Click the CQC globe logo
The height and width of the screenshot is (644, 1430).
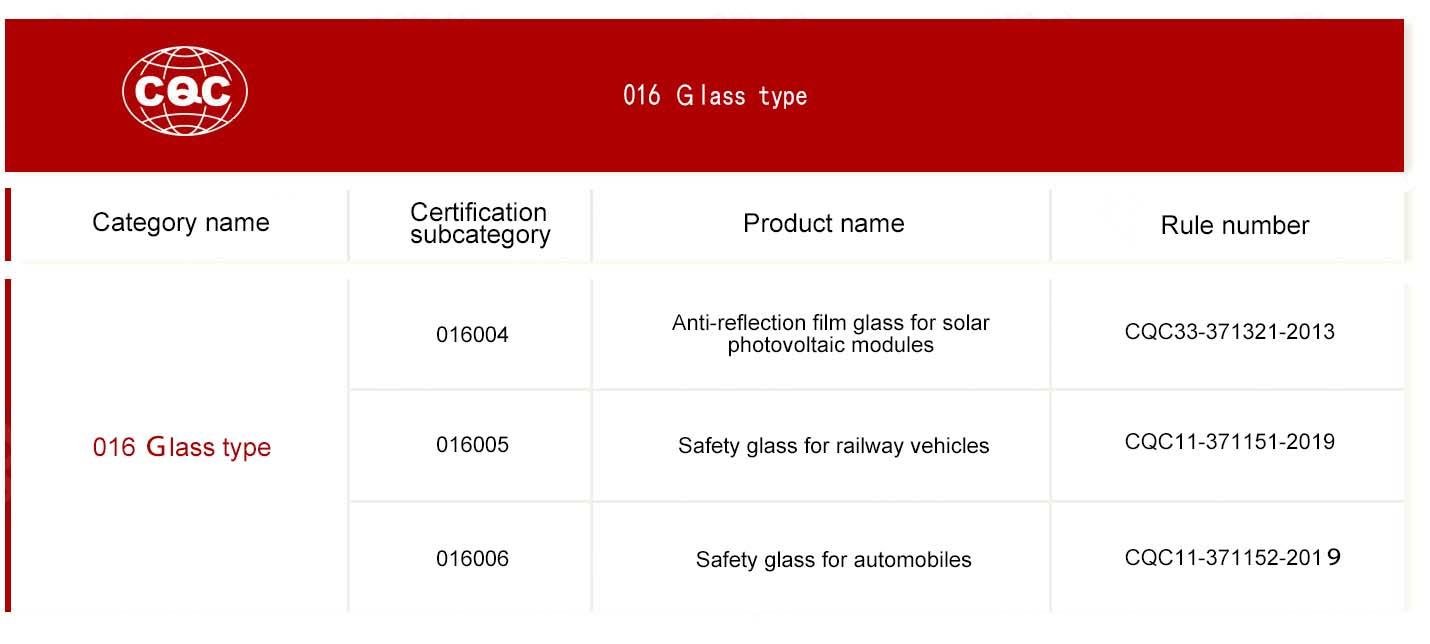[x=185, y=90]
